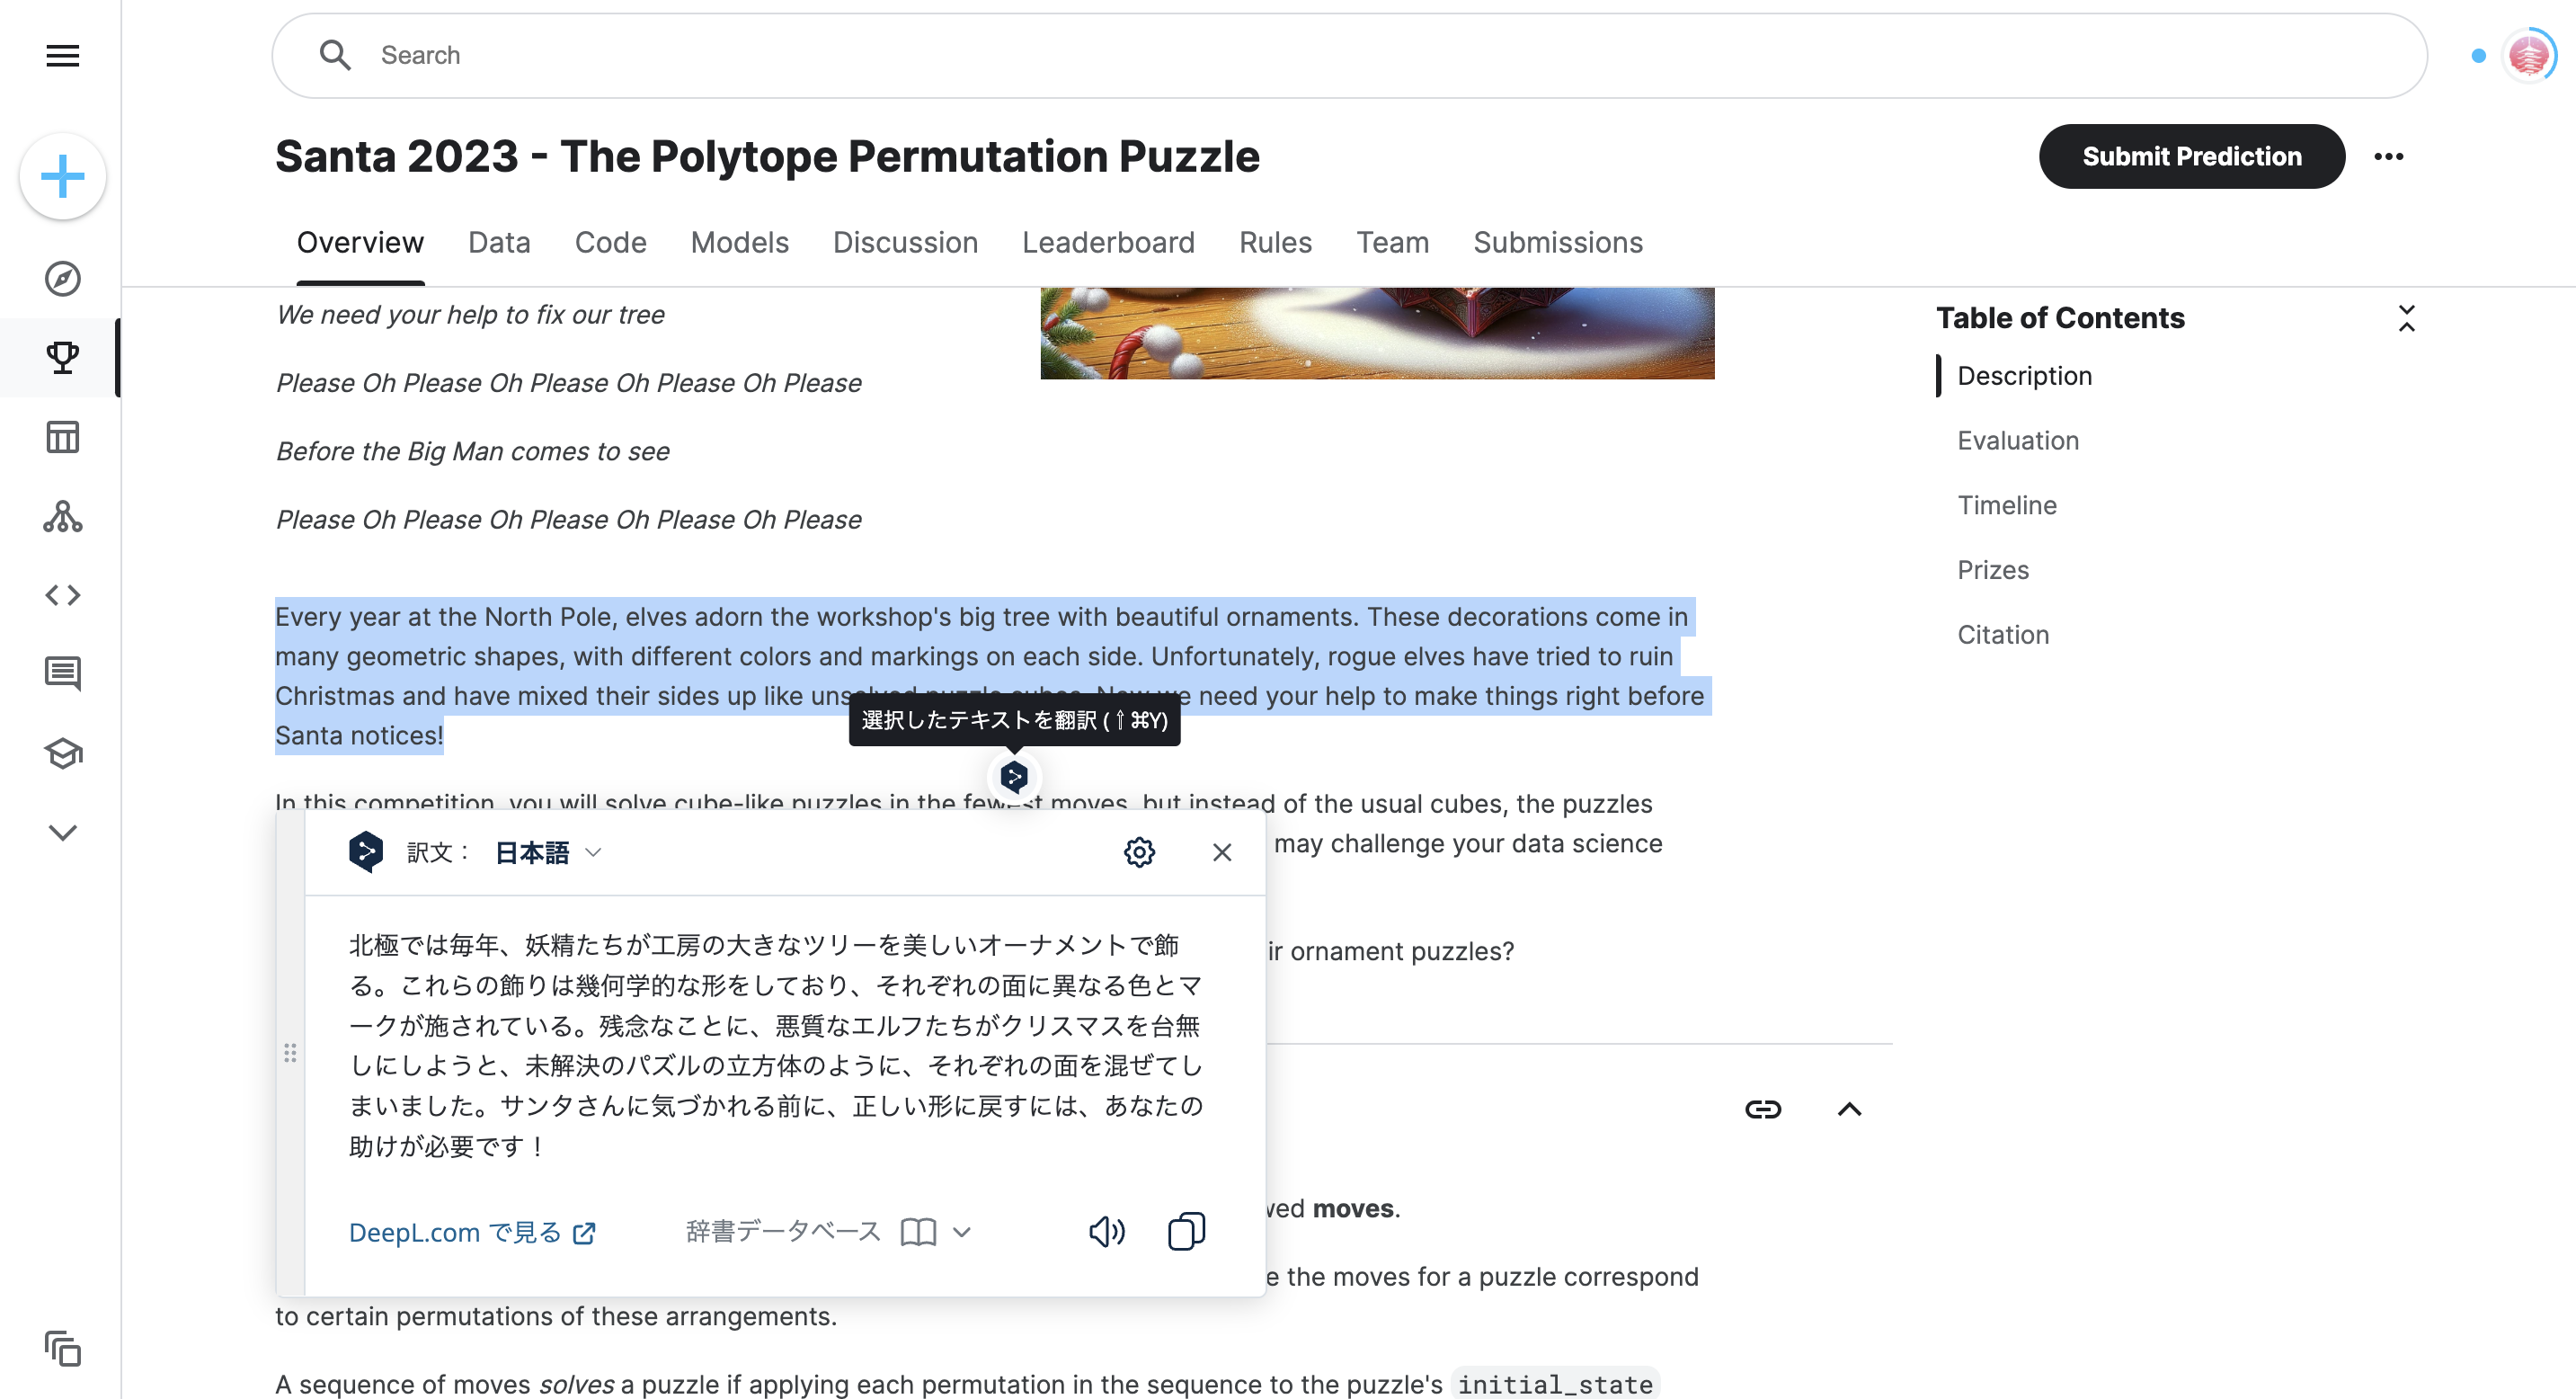Image resolution: width=2576 pixels, height=1399 pixels.
Task: Copy the translated text in the DeepL popup
Action: [x=1186, y=1231]
